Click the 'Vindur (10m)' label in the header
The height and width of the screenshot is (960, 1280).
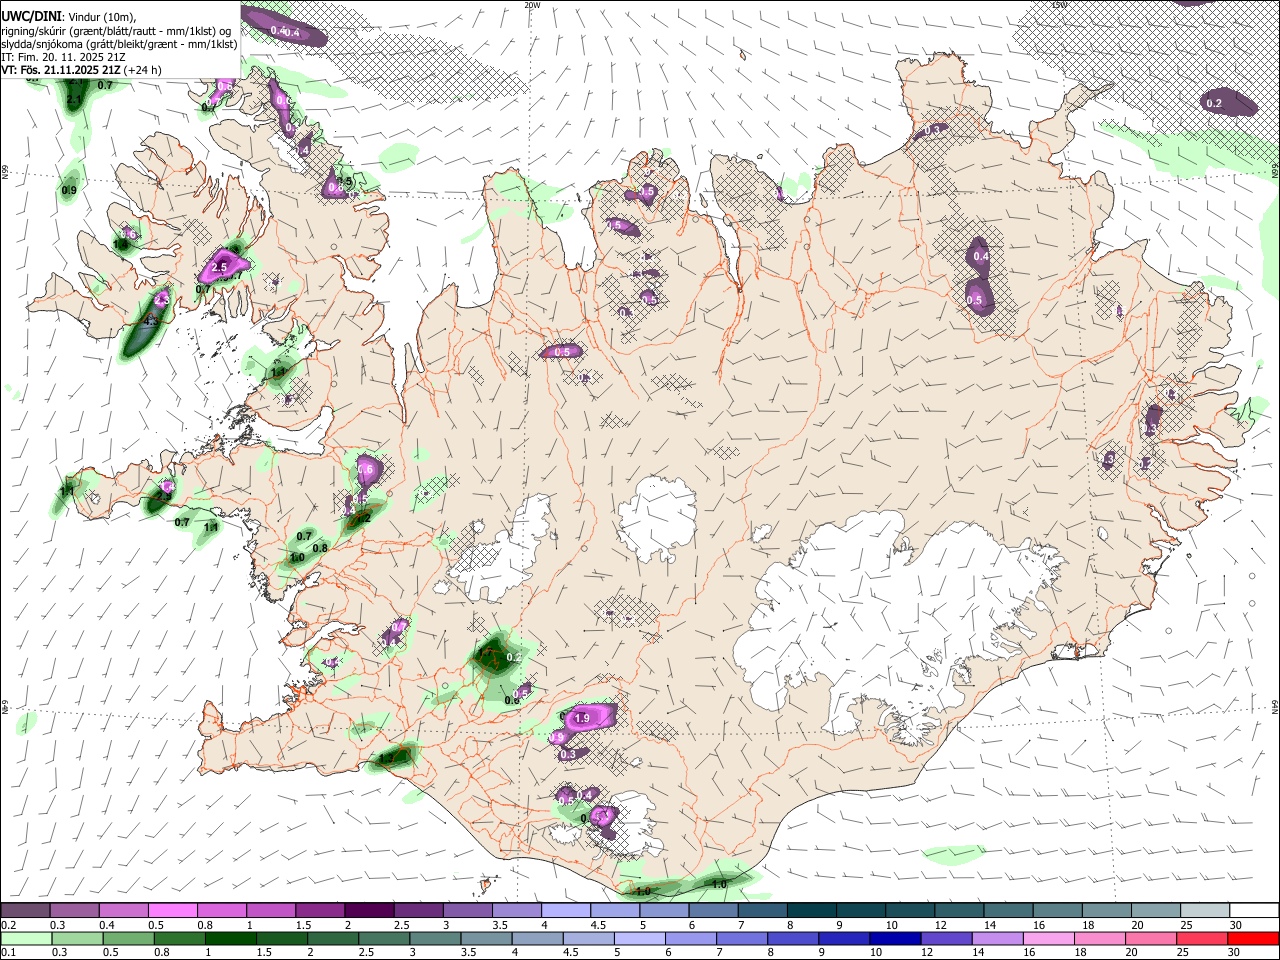[x=100, y=17]
